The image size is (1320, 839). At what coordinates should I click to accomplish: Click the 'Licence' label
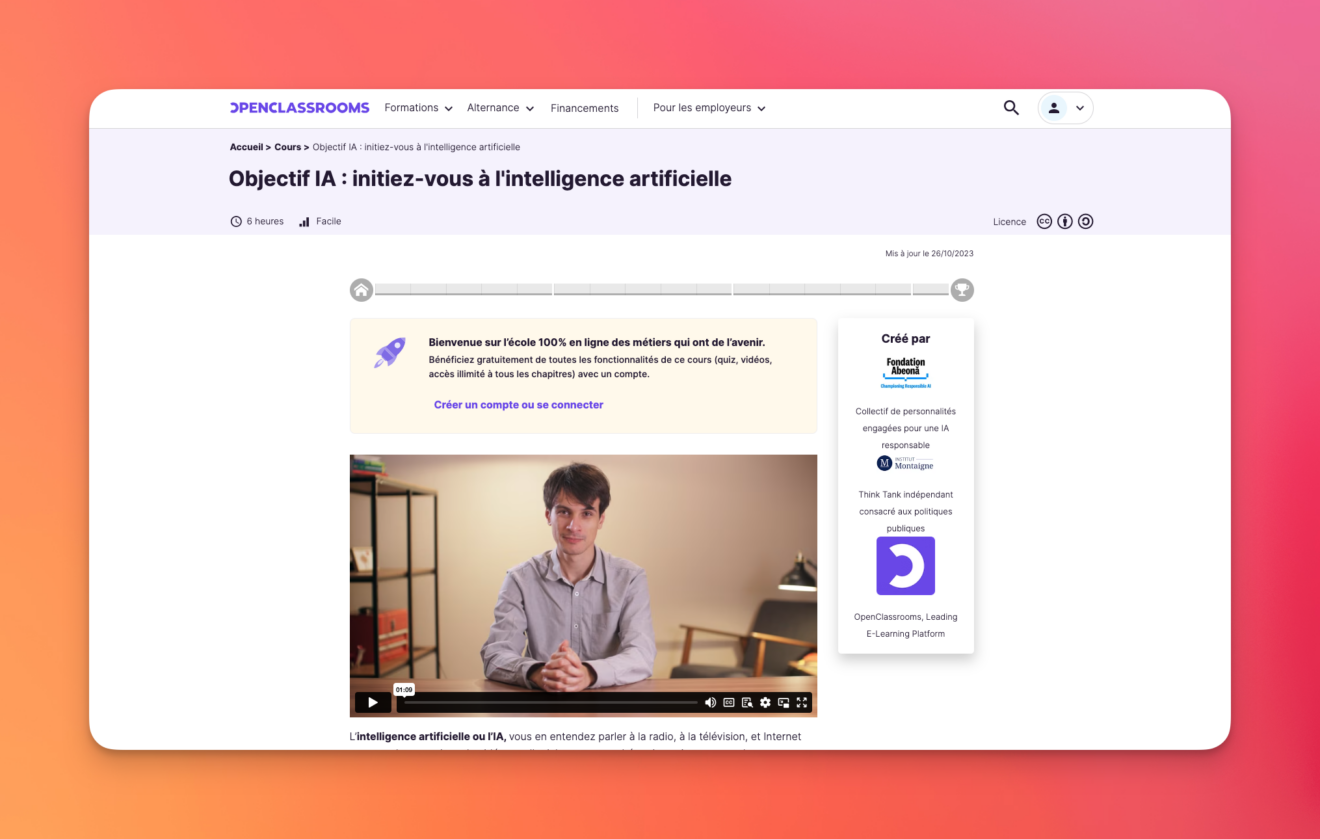pyautogui.click(x=1009, y=222)
